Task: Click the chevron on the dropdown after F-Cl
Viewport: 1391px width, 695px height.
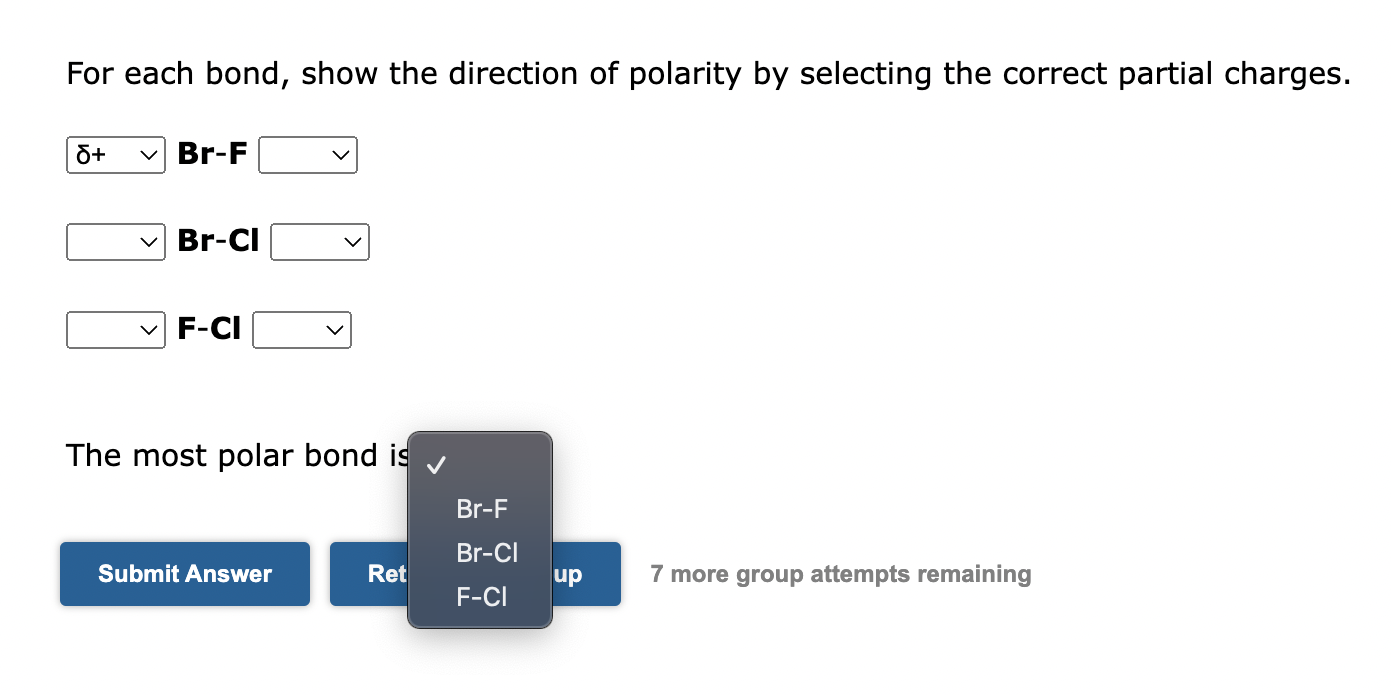Action: [334, 329]
